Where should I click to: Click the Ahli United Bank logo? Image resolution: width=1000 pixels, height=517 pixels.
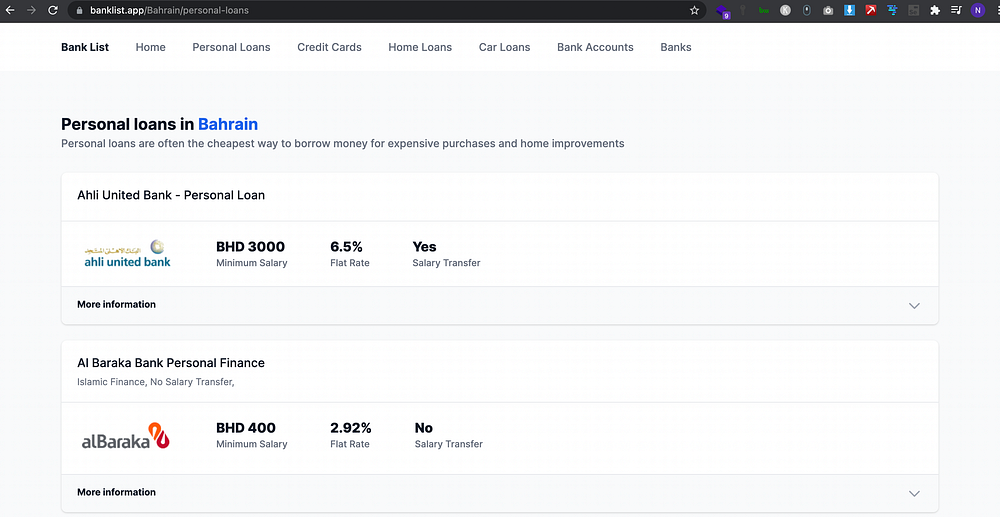click(127, 254)
